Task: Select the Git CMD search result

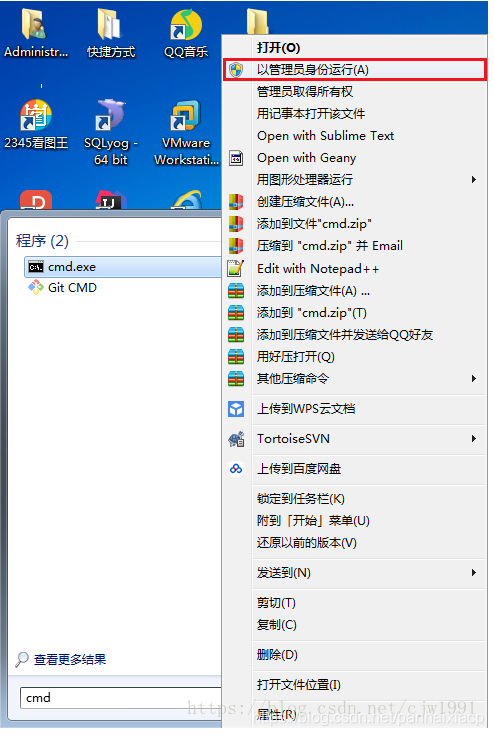Action: [x=124, y=290]
